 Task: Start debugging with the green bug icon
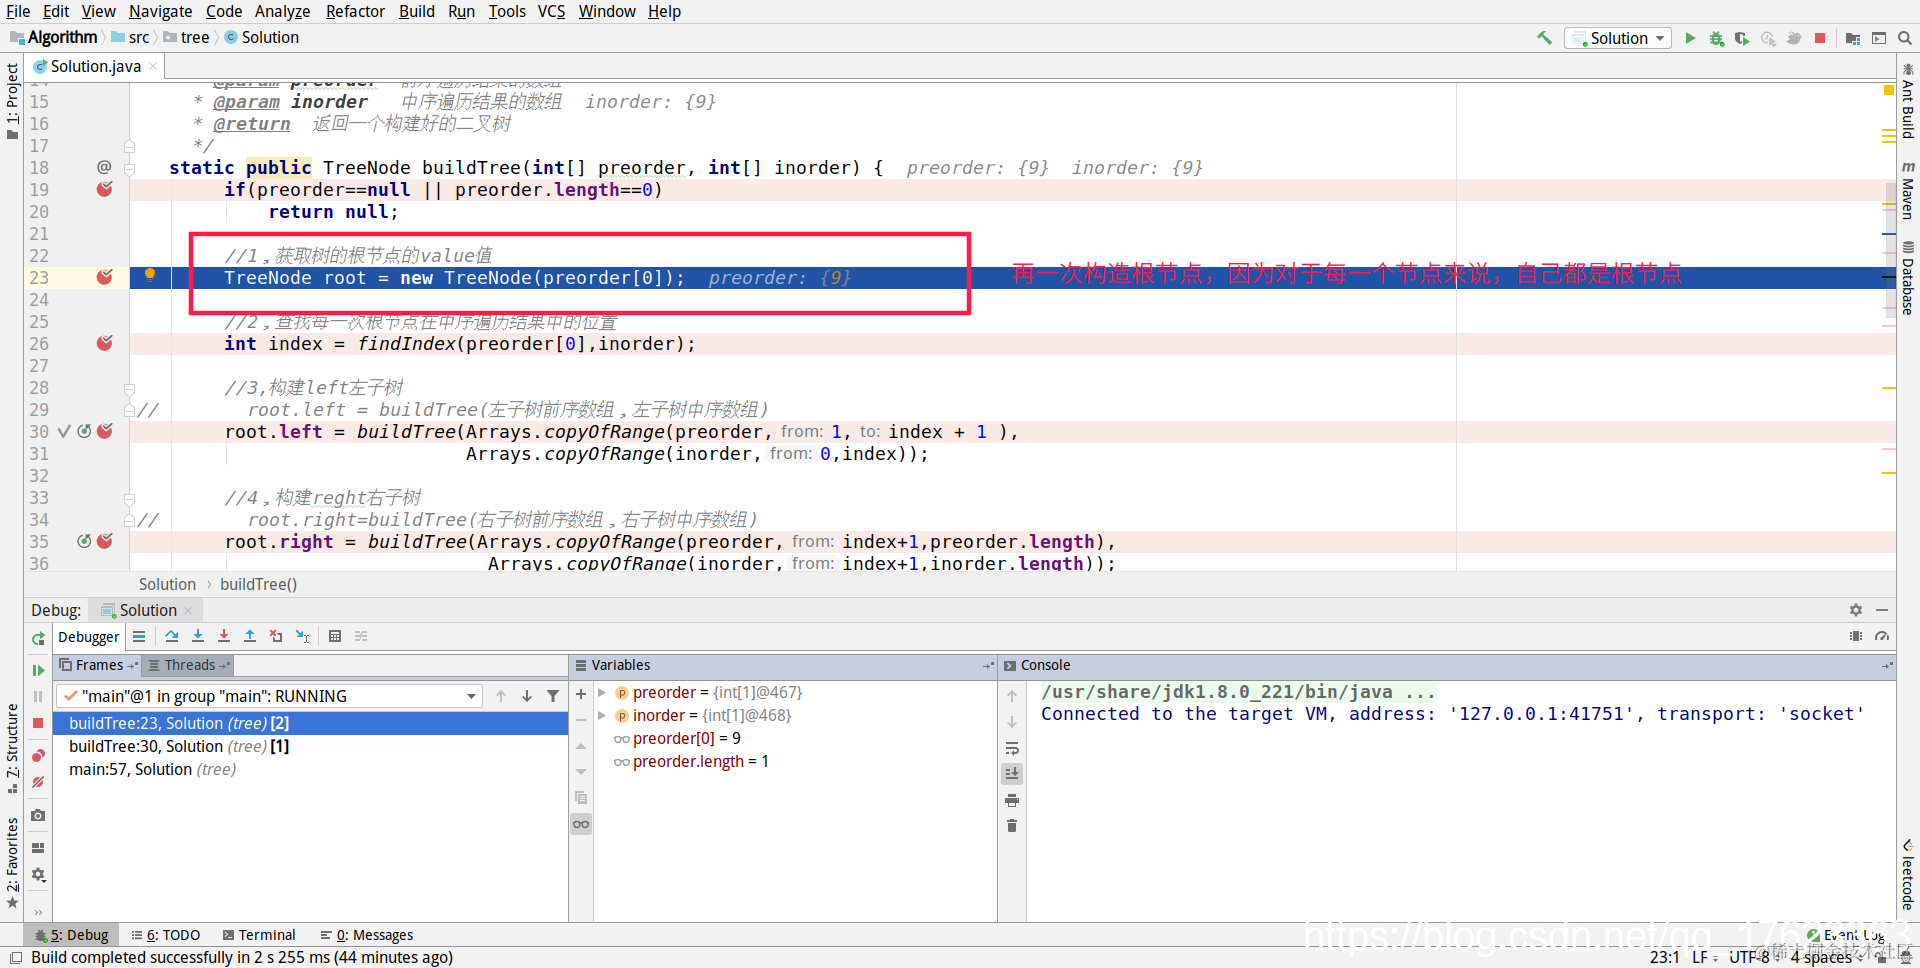click(x=1716, y=38)
